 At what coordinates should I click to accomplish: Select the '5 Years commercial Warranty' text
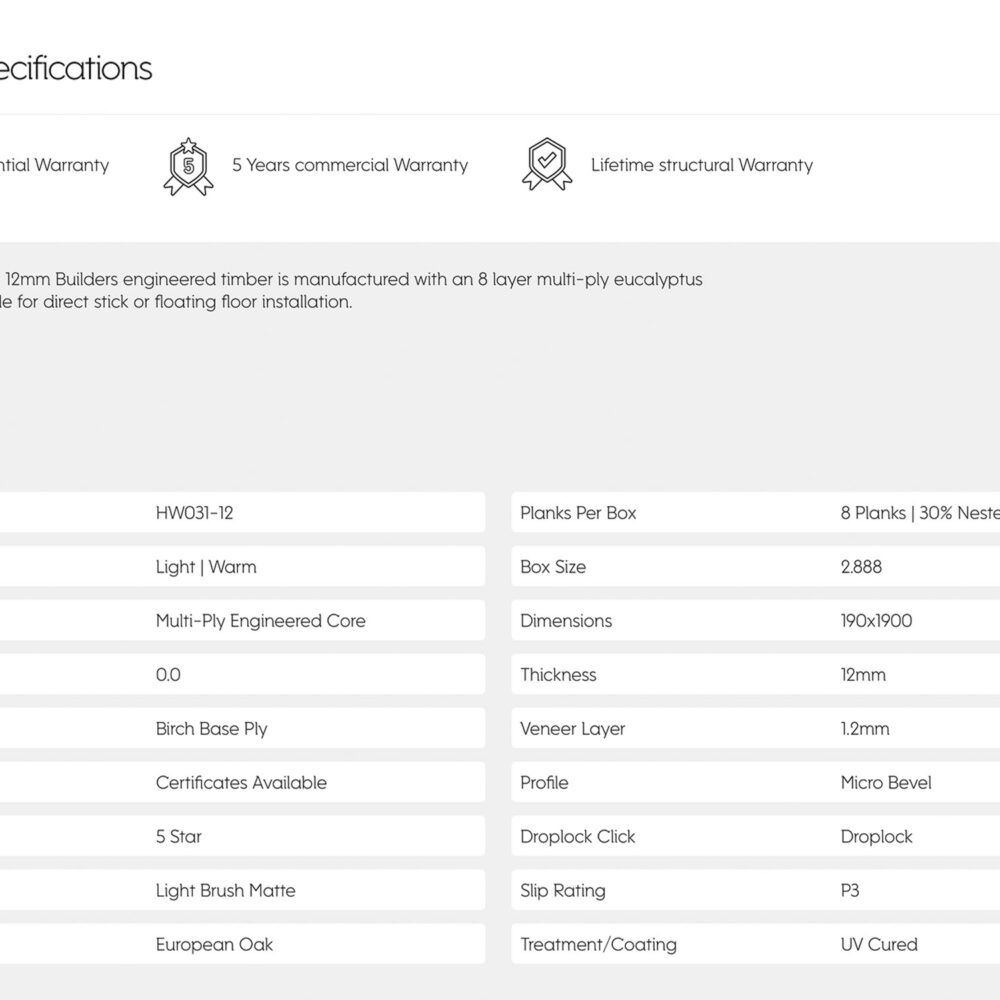(349, 165)
